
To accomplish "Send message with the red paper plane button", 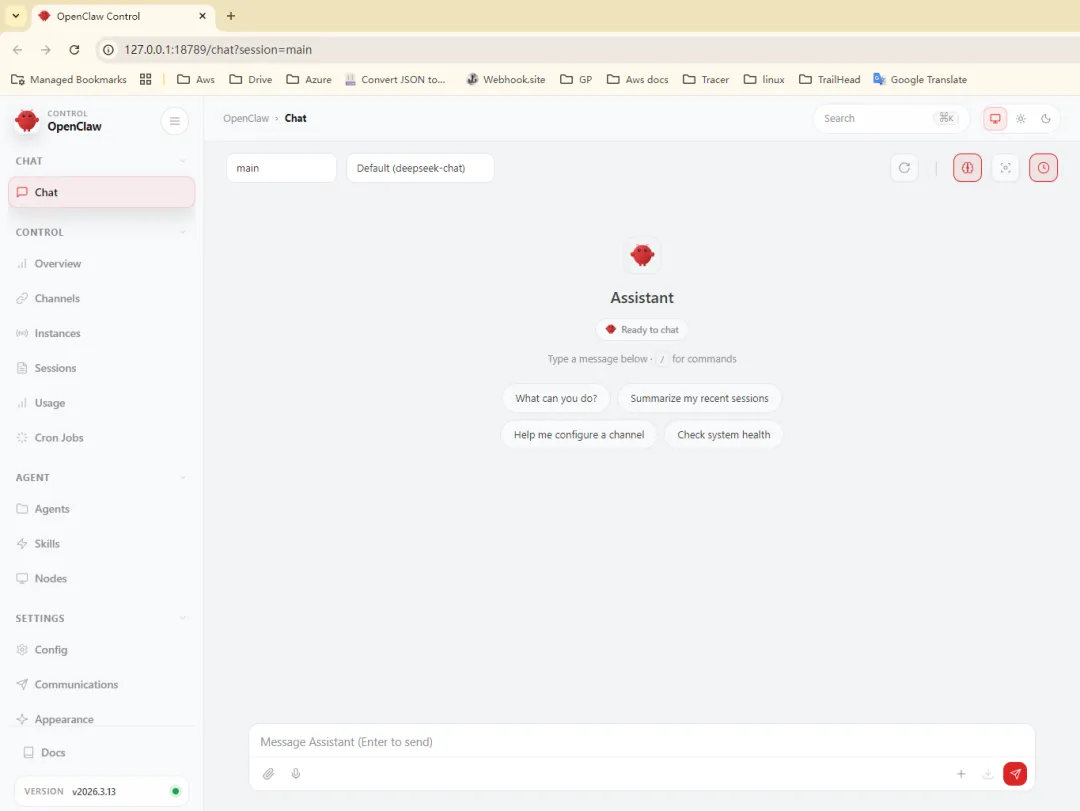I will pyautogui.click(x=1015, y=774).
